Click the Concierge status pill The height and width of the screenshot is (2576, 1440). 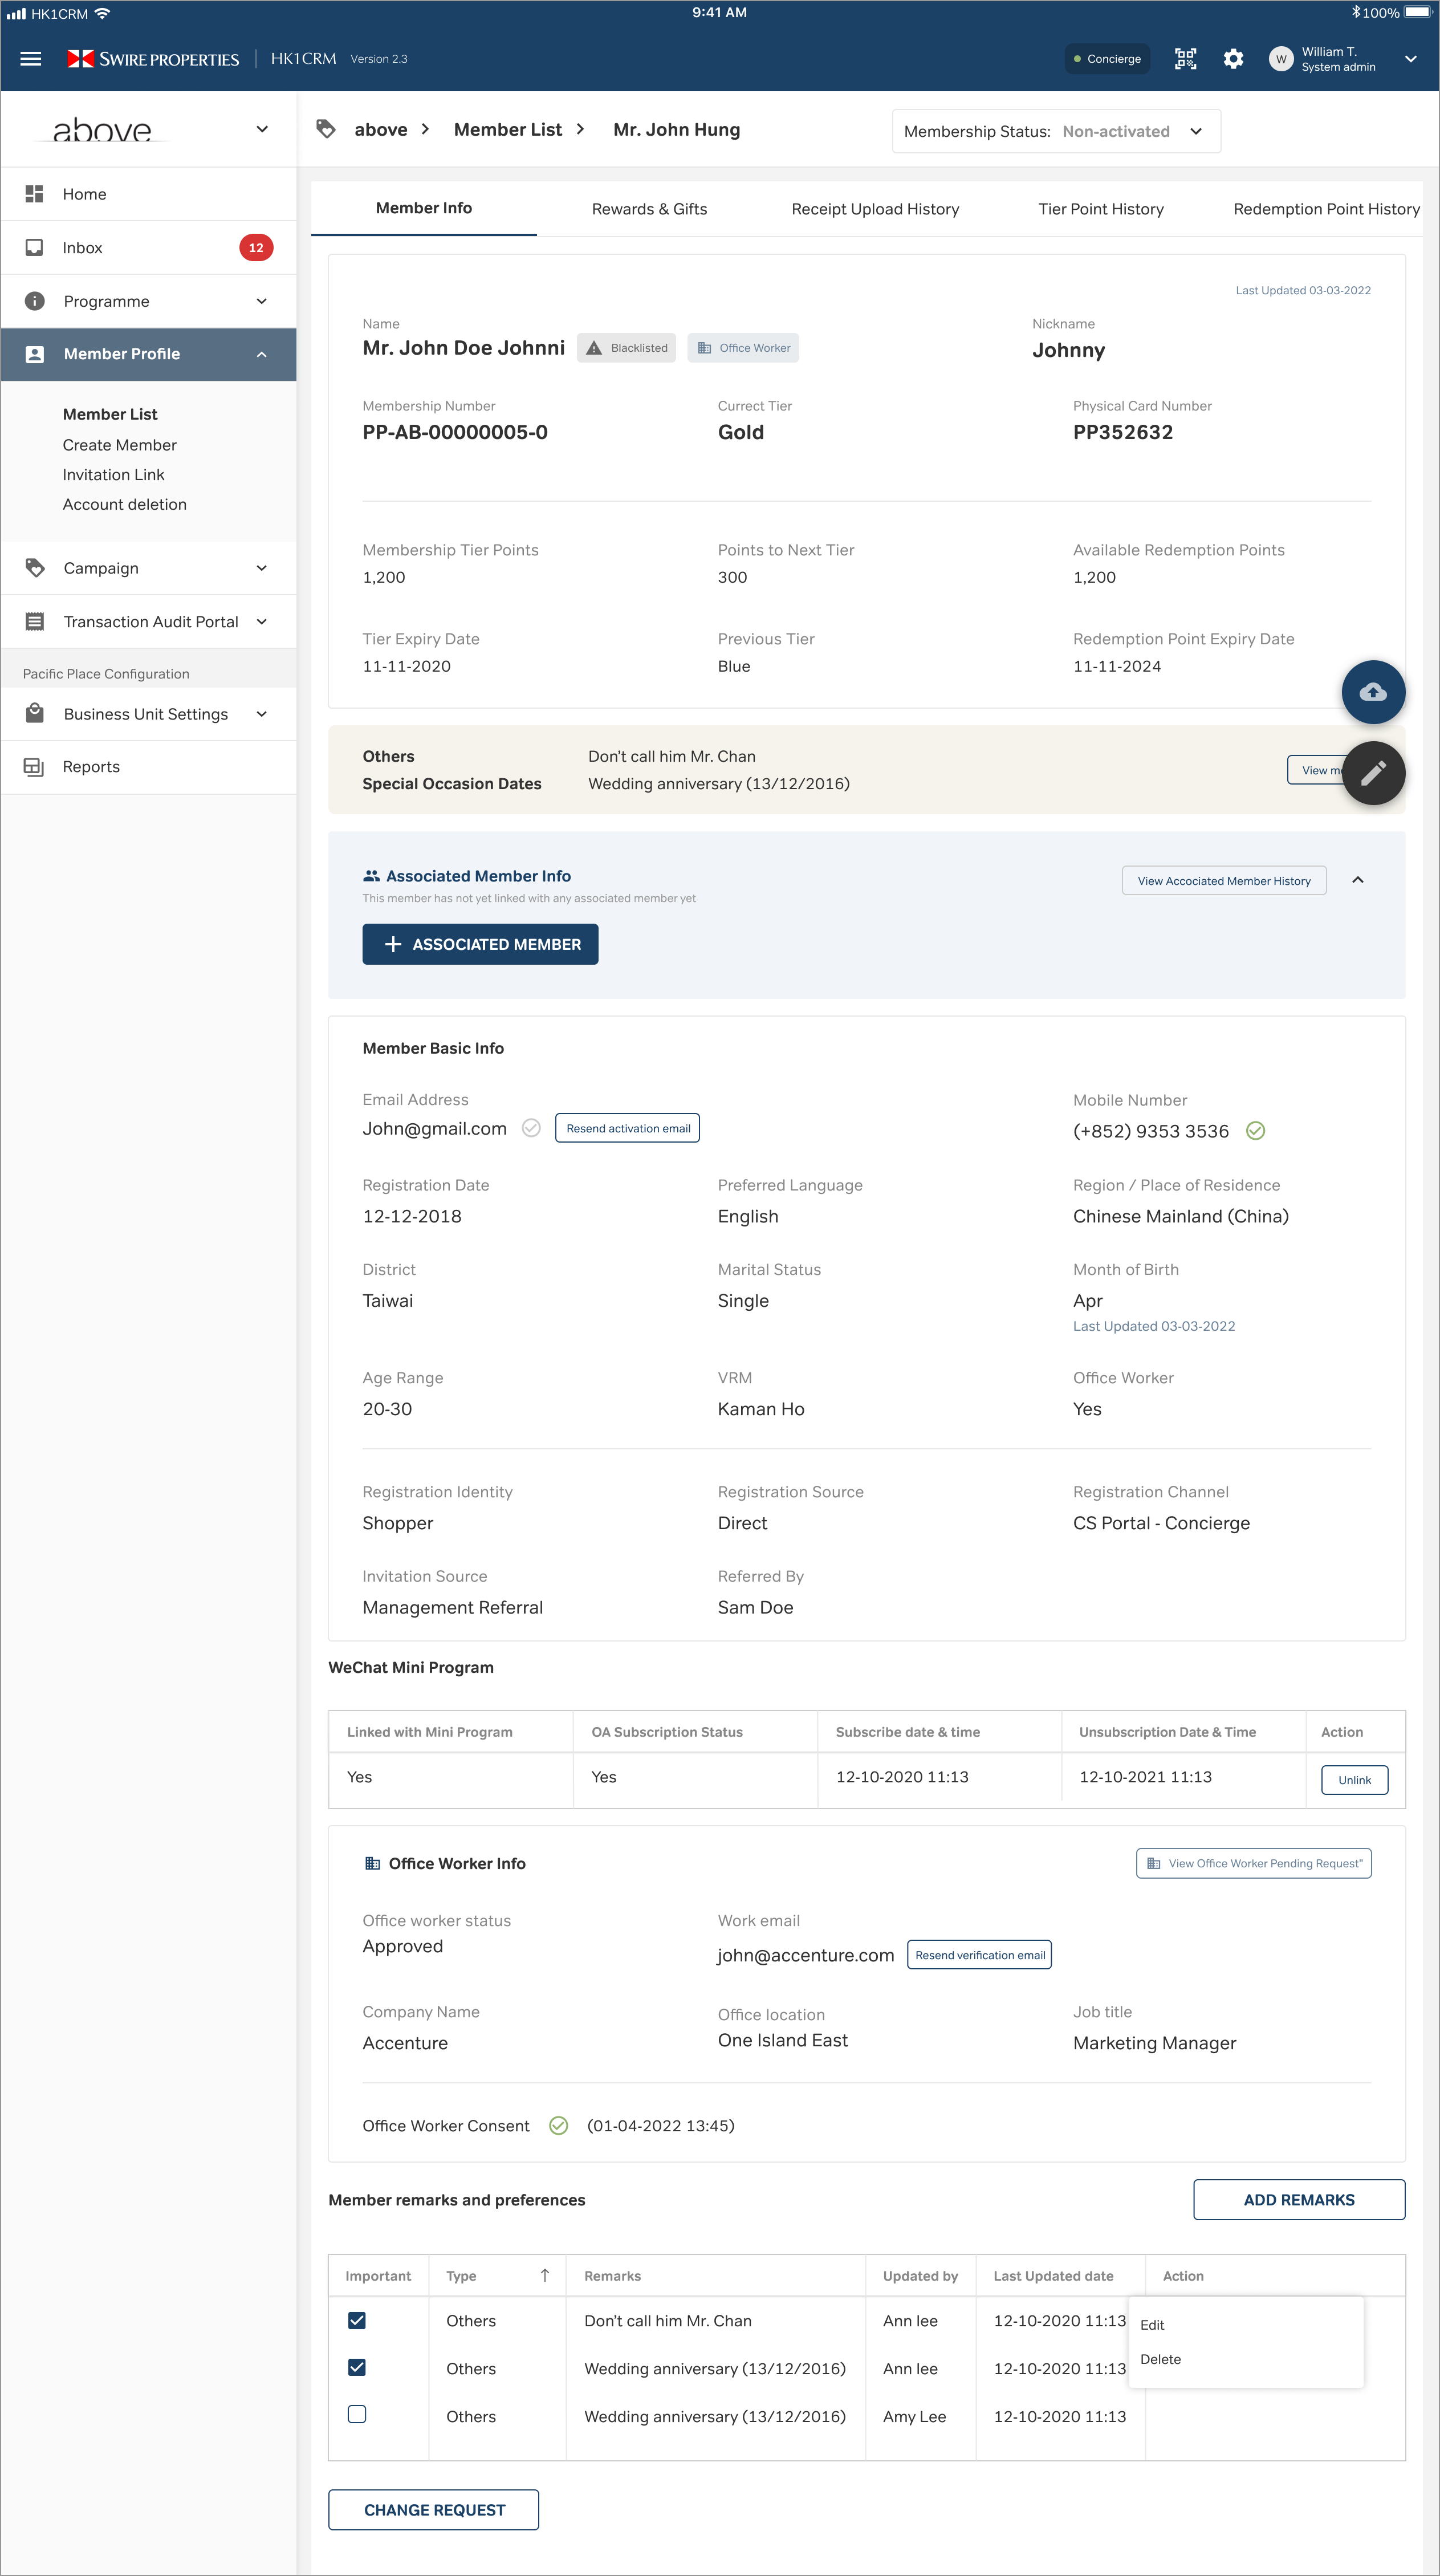[1107, 59]
